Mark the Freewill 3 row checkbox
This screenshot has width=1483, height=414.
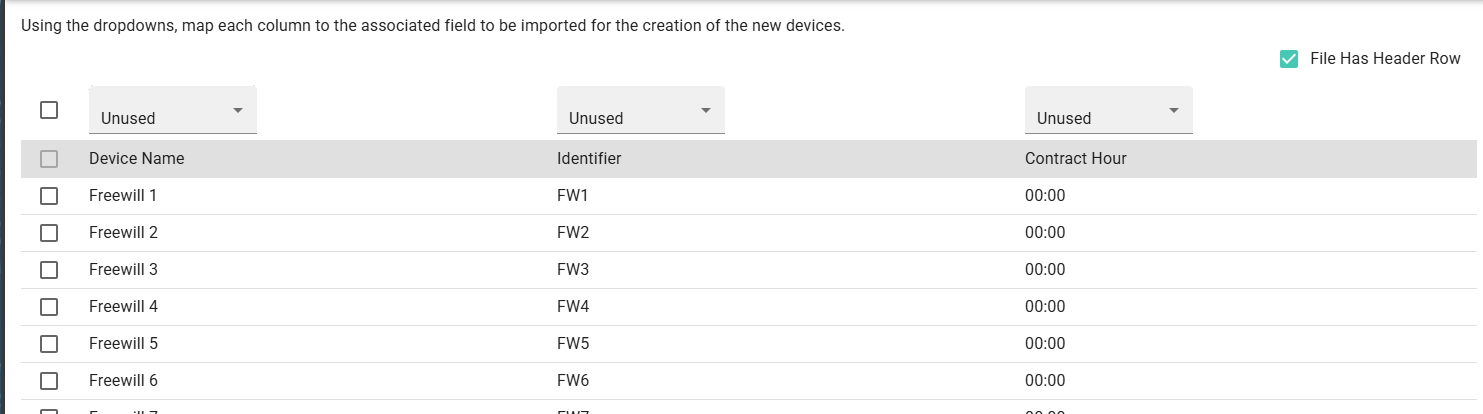coord(49,270)
